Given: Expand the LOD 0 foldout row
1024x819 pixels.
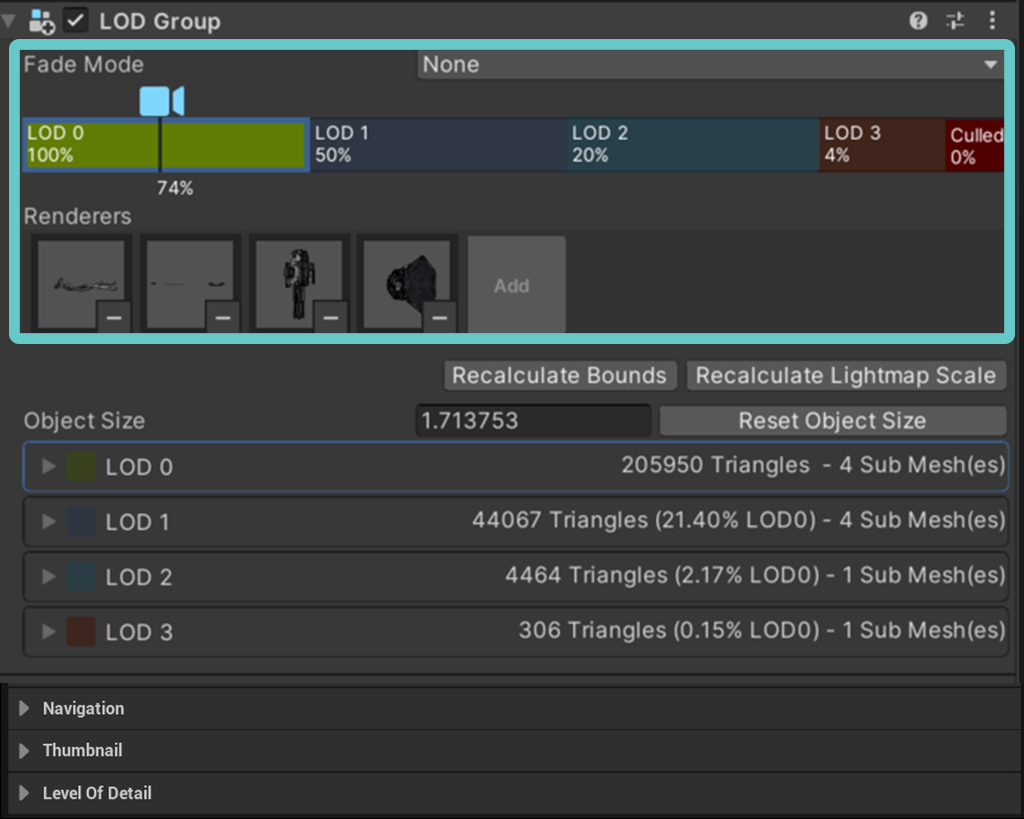Looking at the screenshot, I should tap(516, 466).
